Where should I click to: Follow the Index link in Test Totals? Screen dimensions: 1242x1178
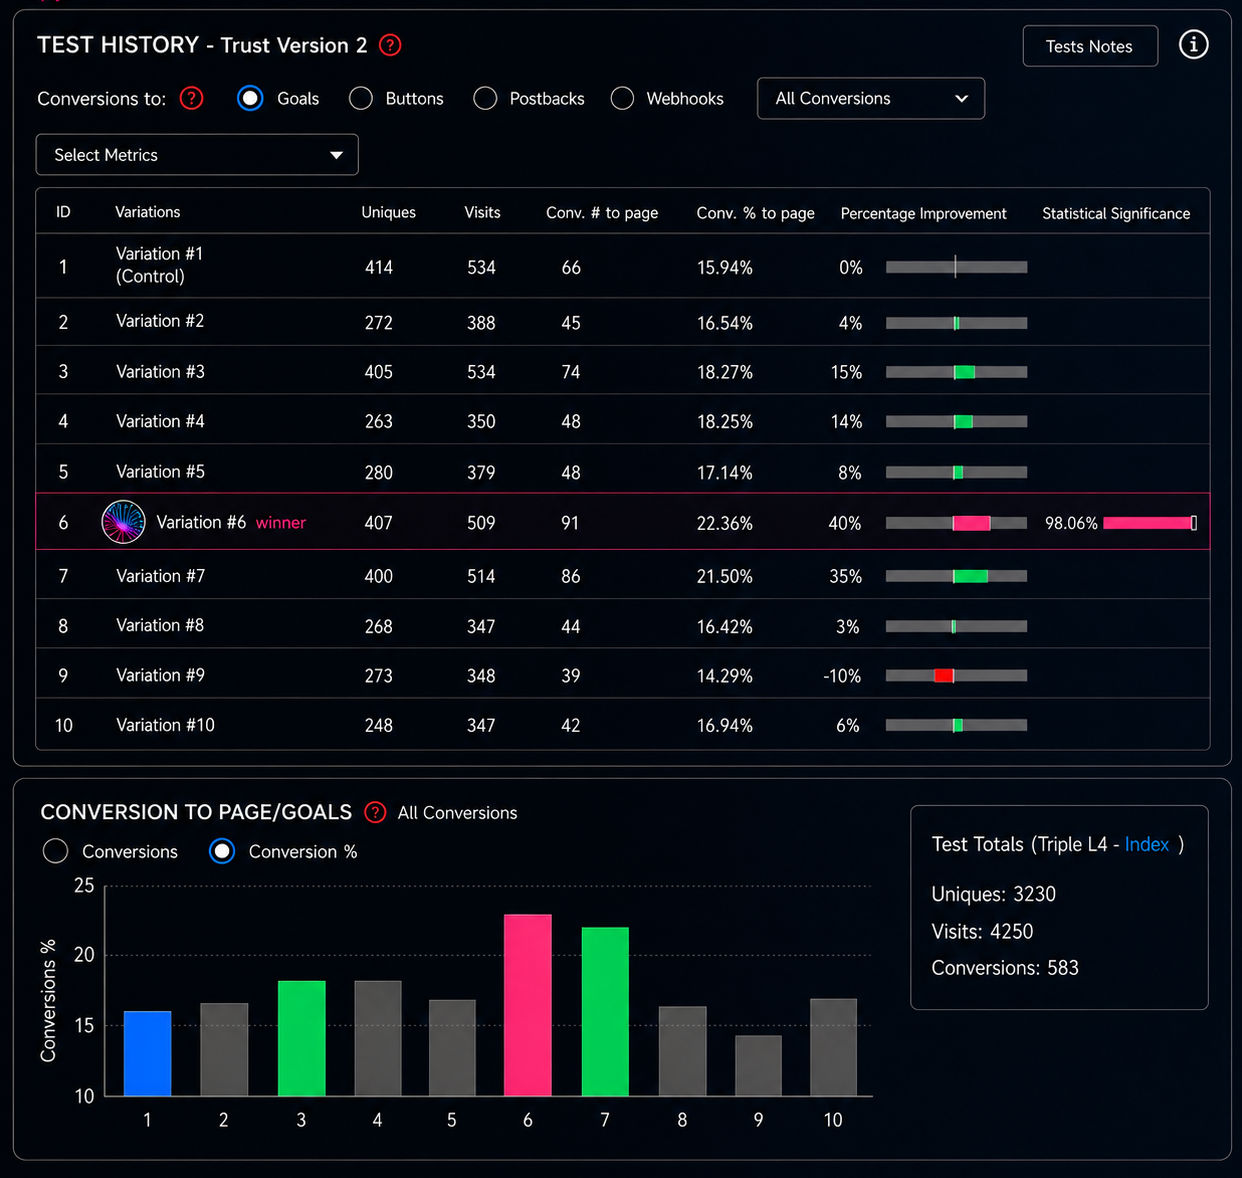tap(1147, 844)
